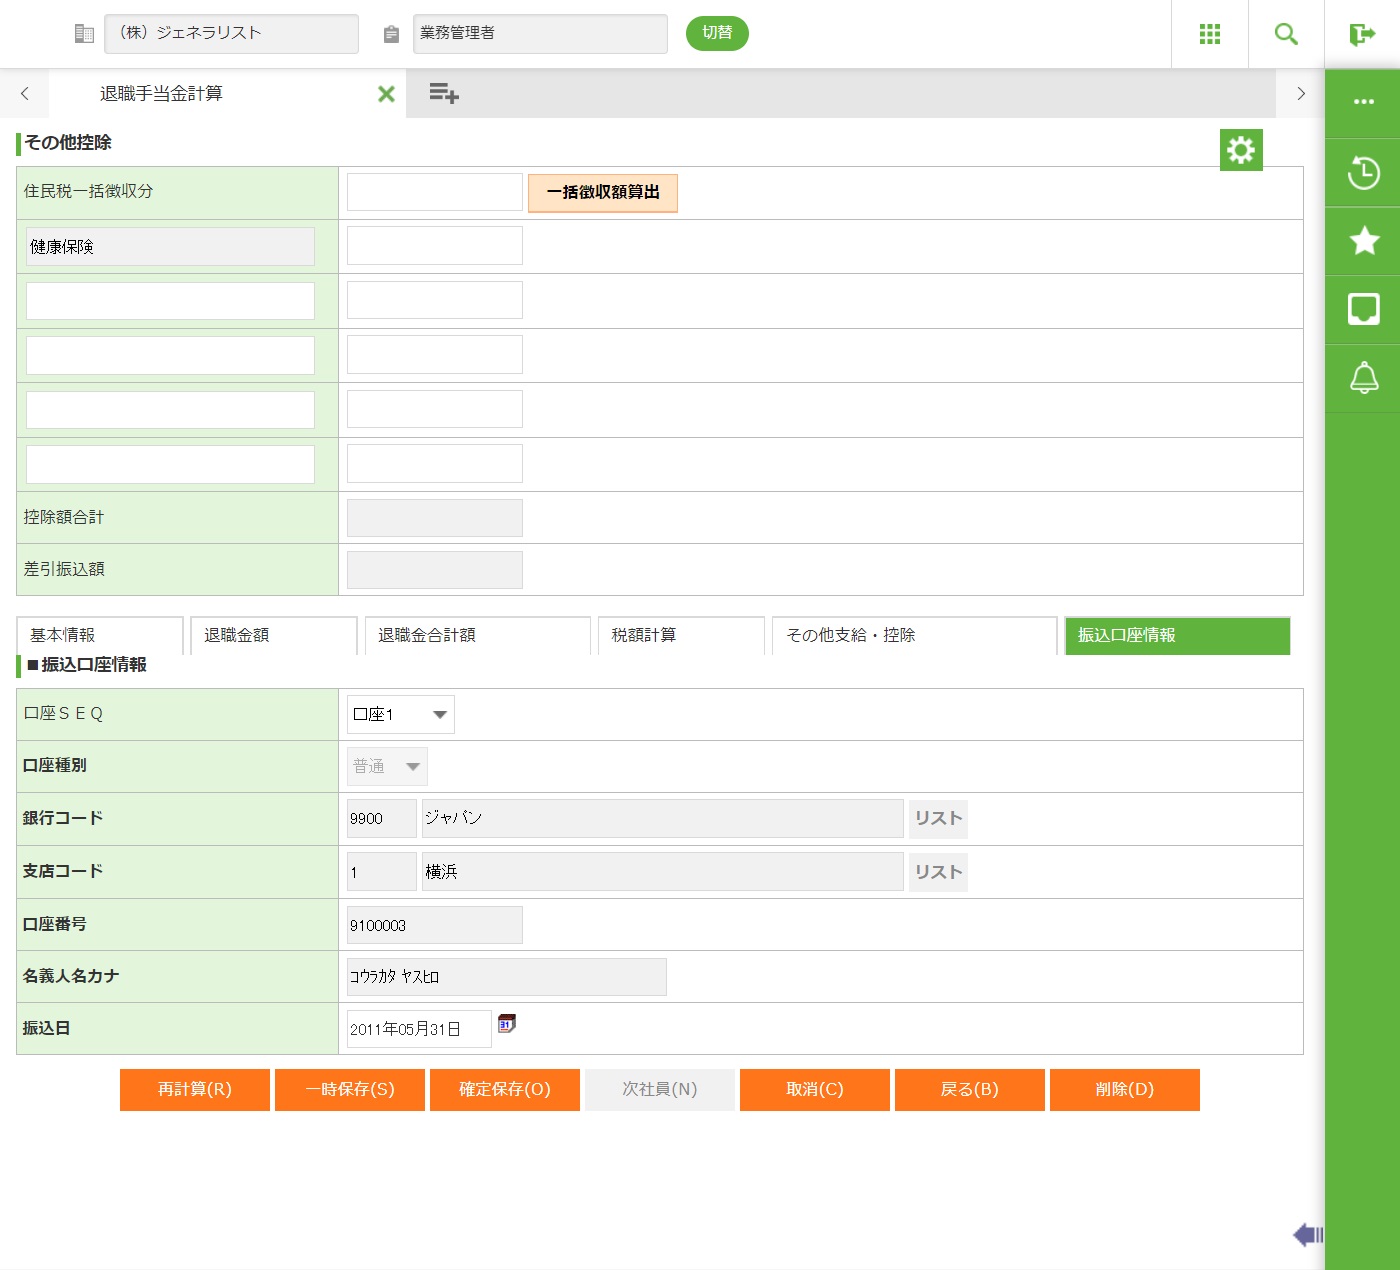
Task: Open calendar picker beside 振込日 date
Action: (x=507, y=1024)
